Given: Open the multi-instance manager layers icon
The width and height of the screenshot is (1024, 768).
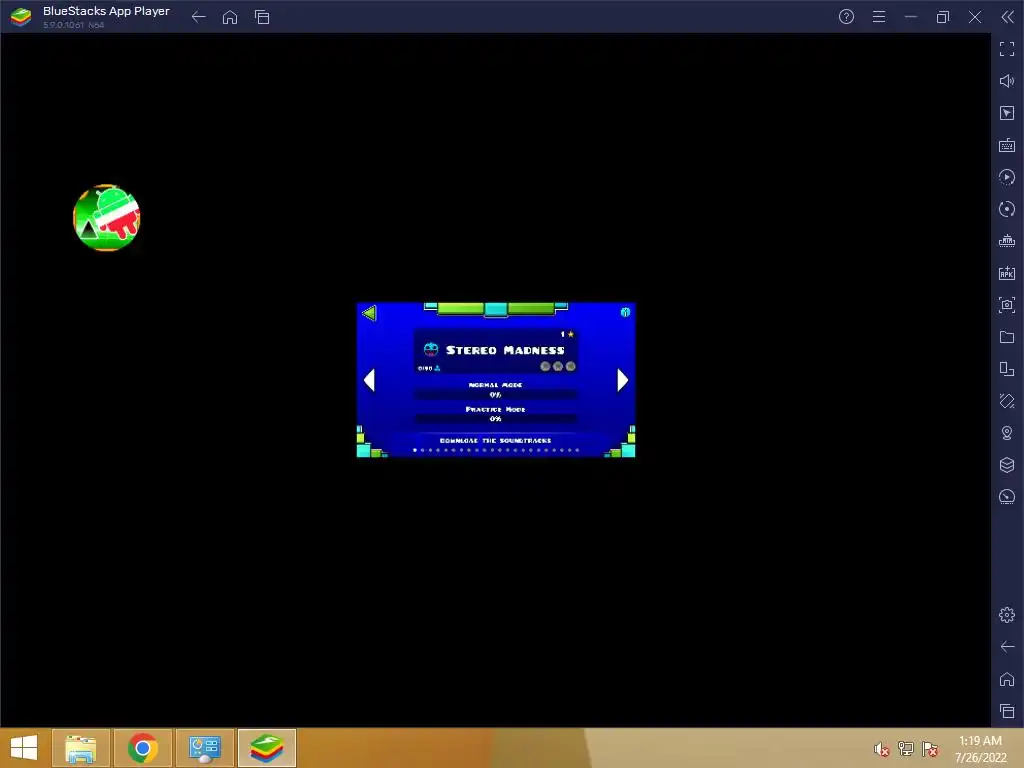Looking at the screenshot, I should click(1006, 465).
